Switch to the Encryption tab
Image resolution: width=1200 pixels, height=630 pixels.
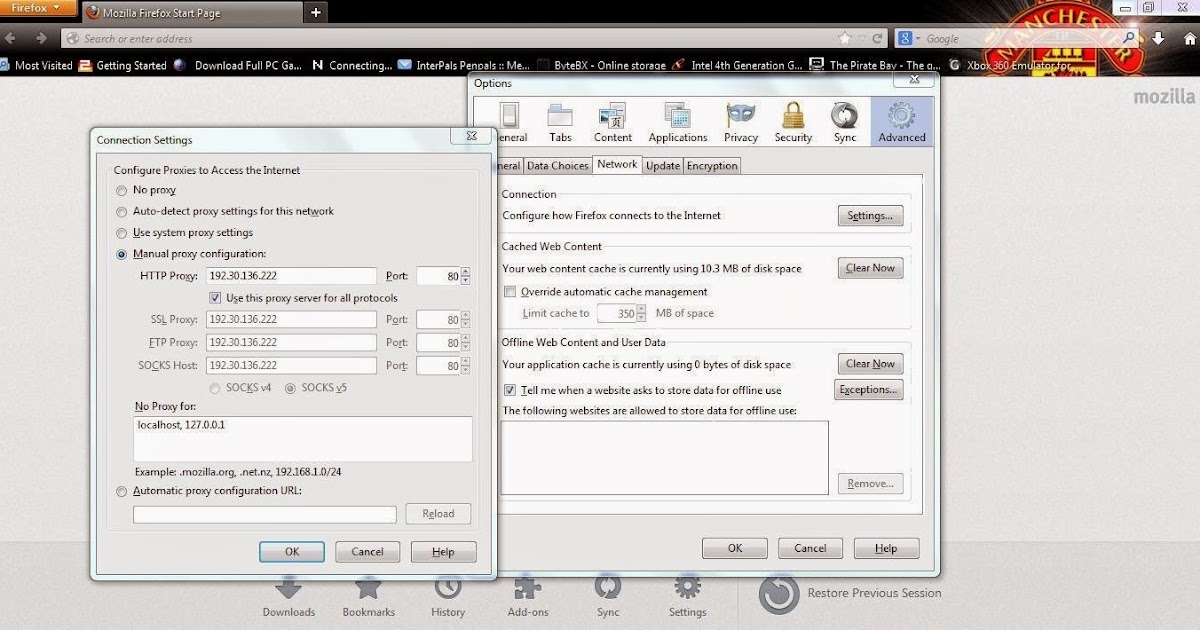(x=712, y=166)
